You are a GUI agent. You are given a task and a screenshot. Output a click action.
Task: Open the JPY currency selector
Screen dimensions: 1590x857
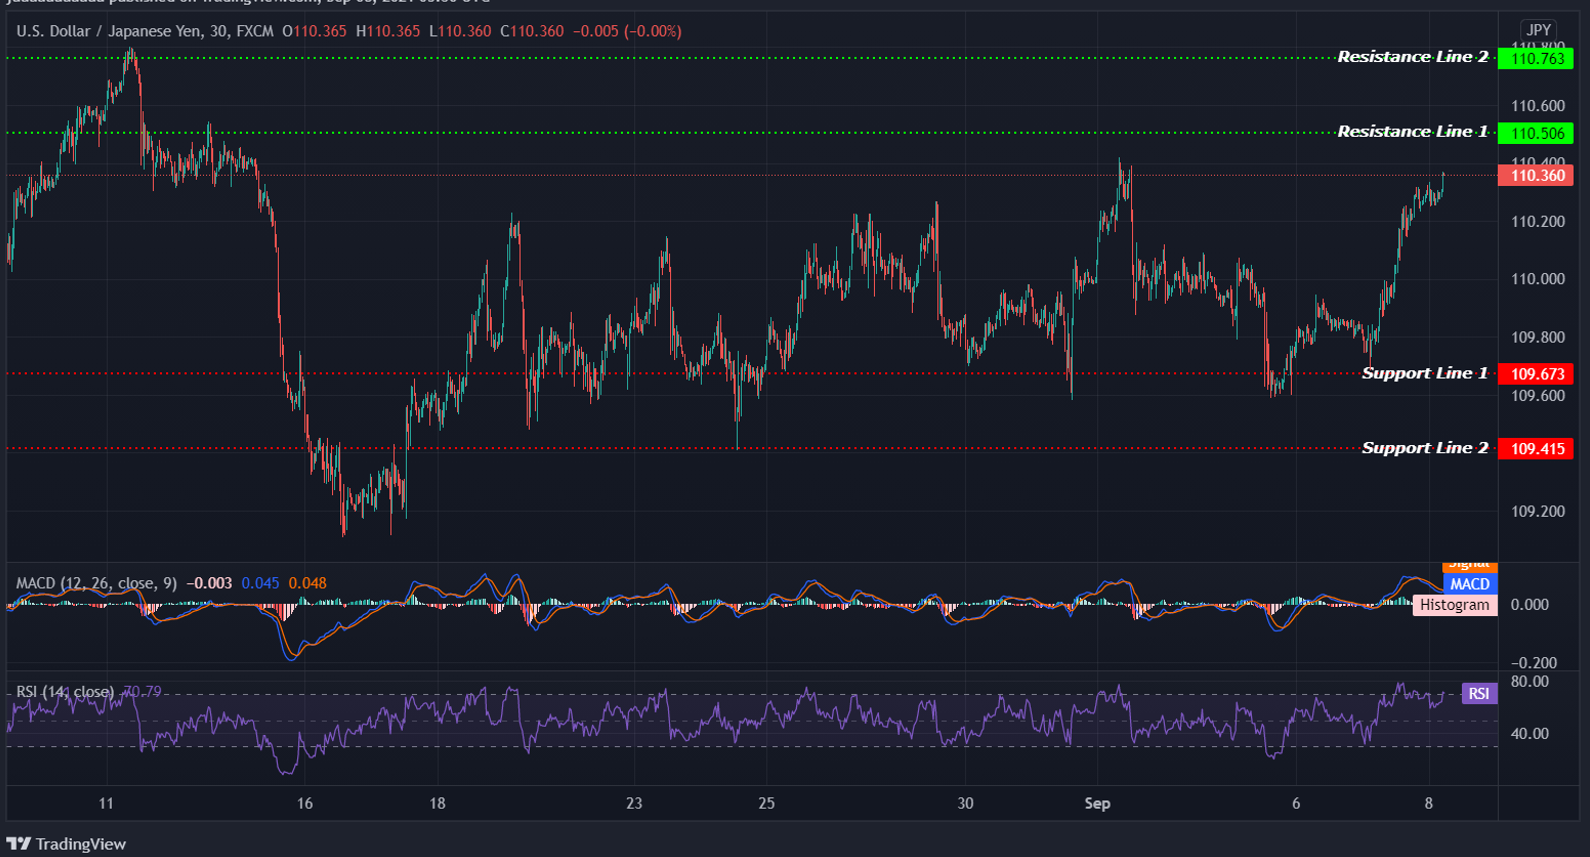tap(1538, 30)
